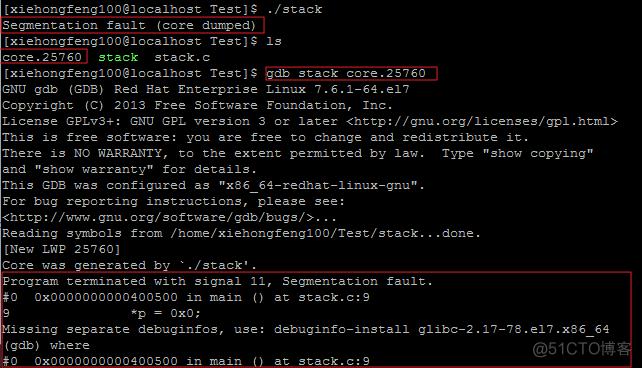This screenshot has width=642, height=368.
Task: Click the 'Segmentation fault (core dumped)' message
Action: point(129,25)
